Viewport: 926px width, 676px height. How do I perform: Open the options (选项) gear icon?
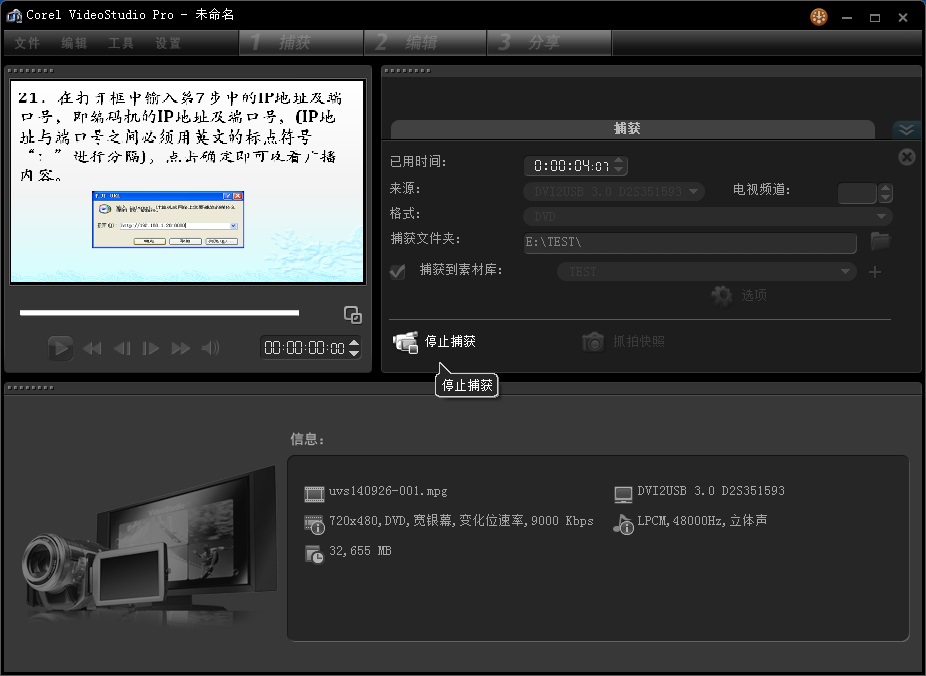coord(721,295)
